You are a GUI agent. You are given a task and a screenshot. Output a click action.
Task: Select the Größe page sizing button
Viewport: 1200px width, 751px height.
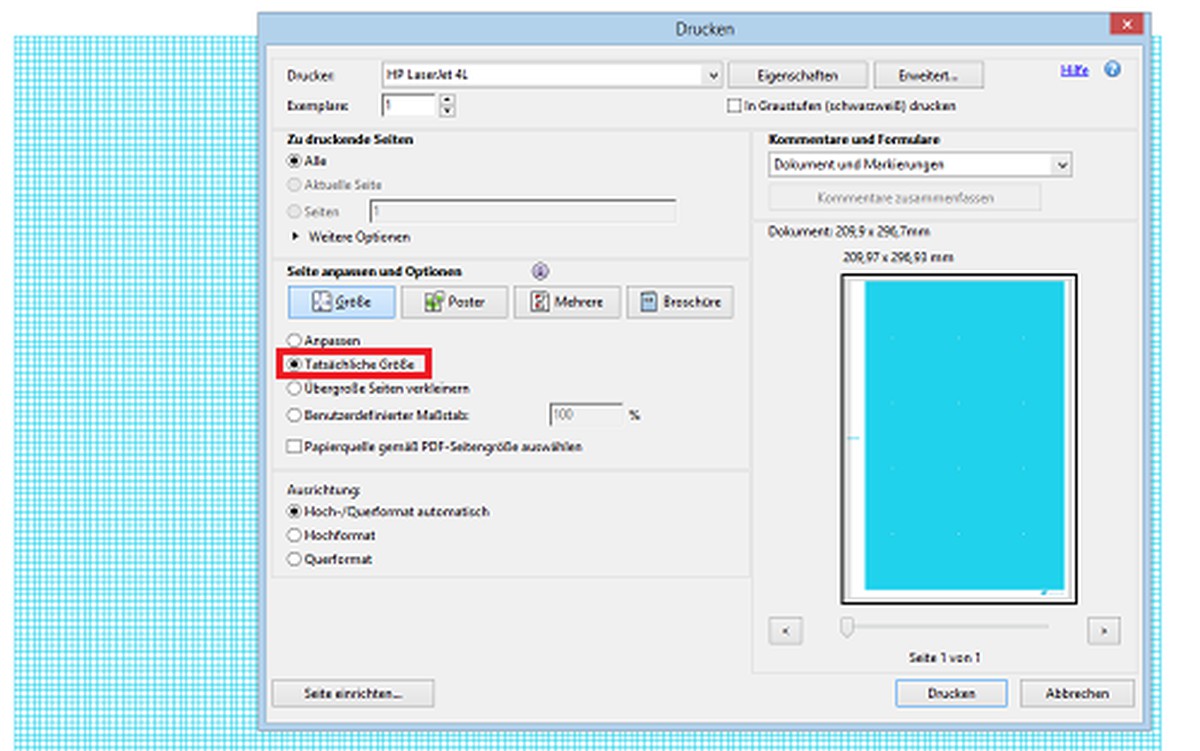[x=342, y=302]
